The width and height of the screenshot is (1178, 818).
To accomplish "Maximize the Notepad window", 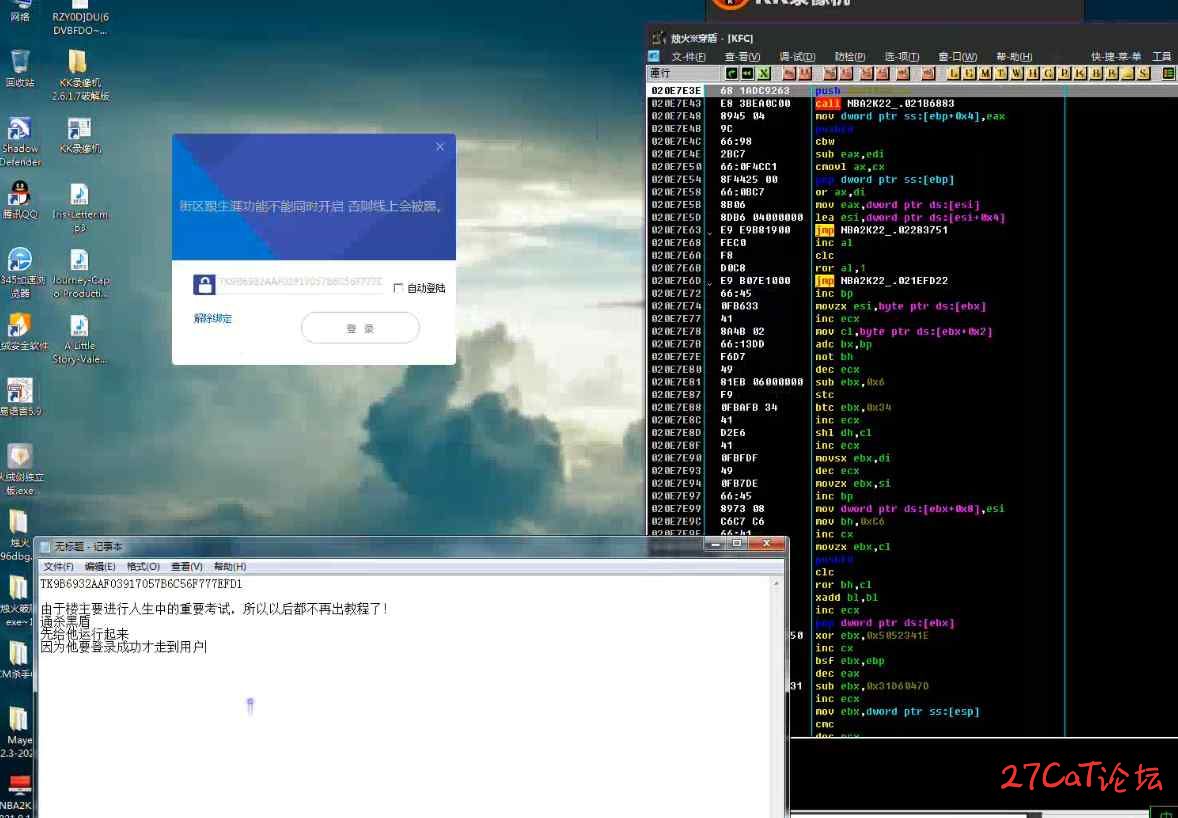I will 737,543.
